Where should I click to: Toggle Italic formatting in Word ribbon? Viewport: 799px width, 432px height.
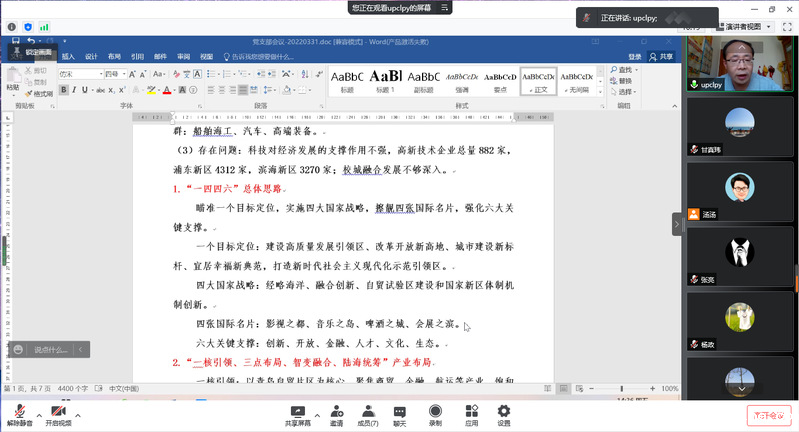74,90
